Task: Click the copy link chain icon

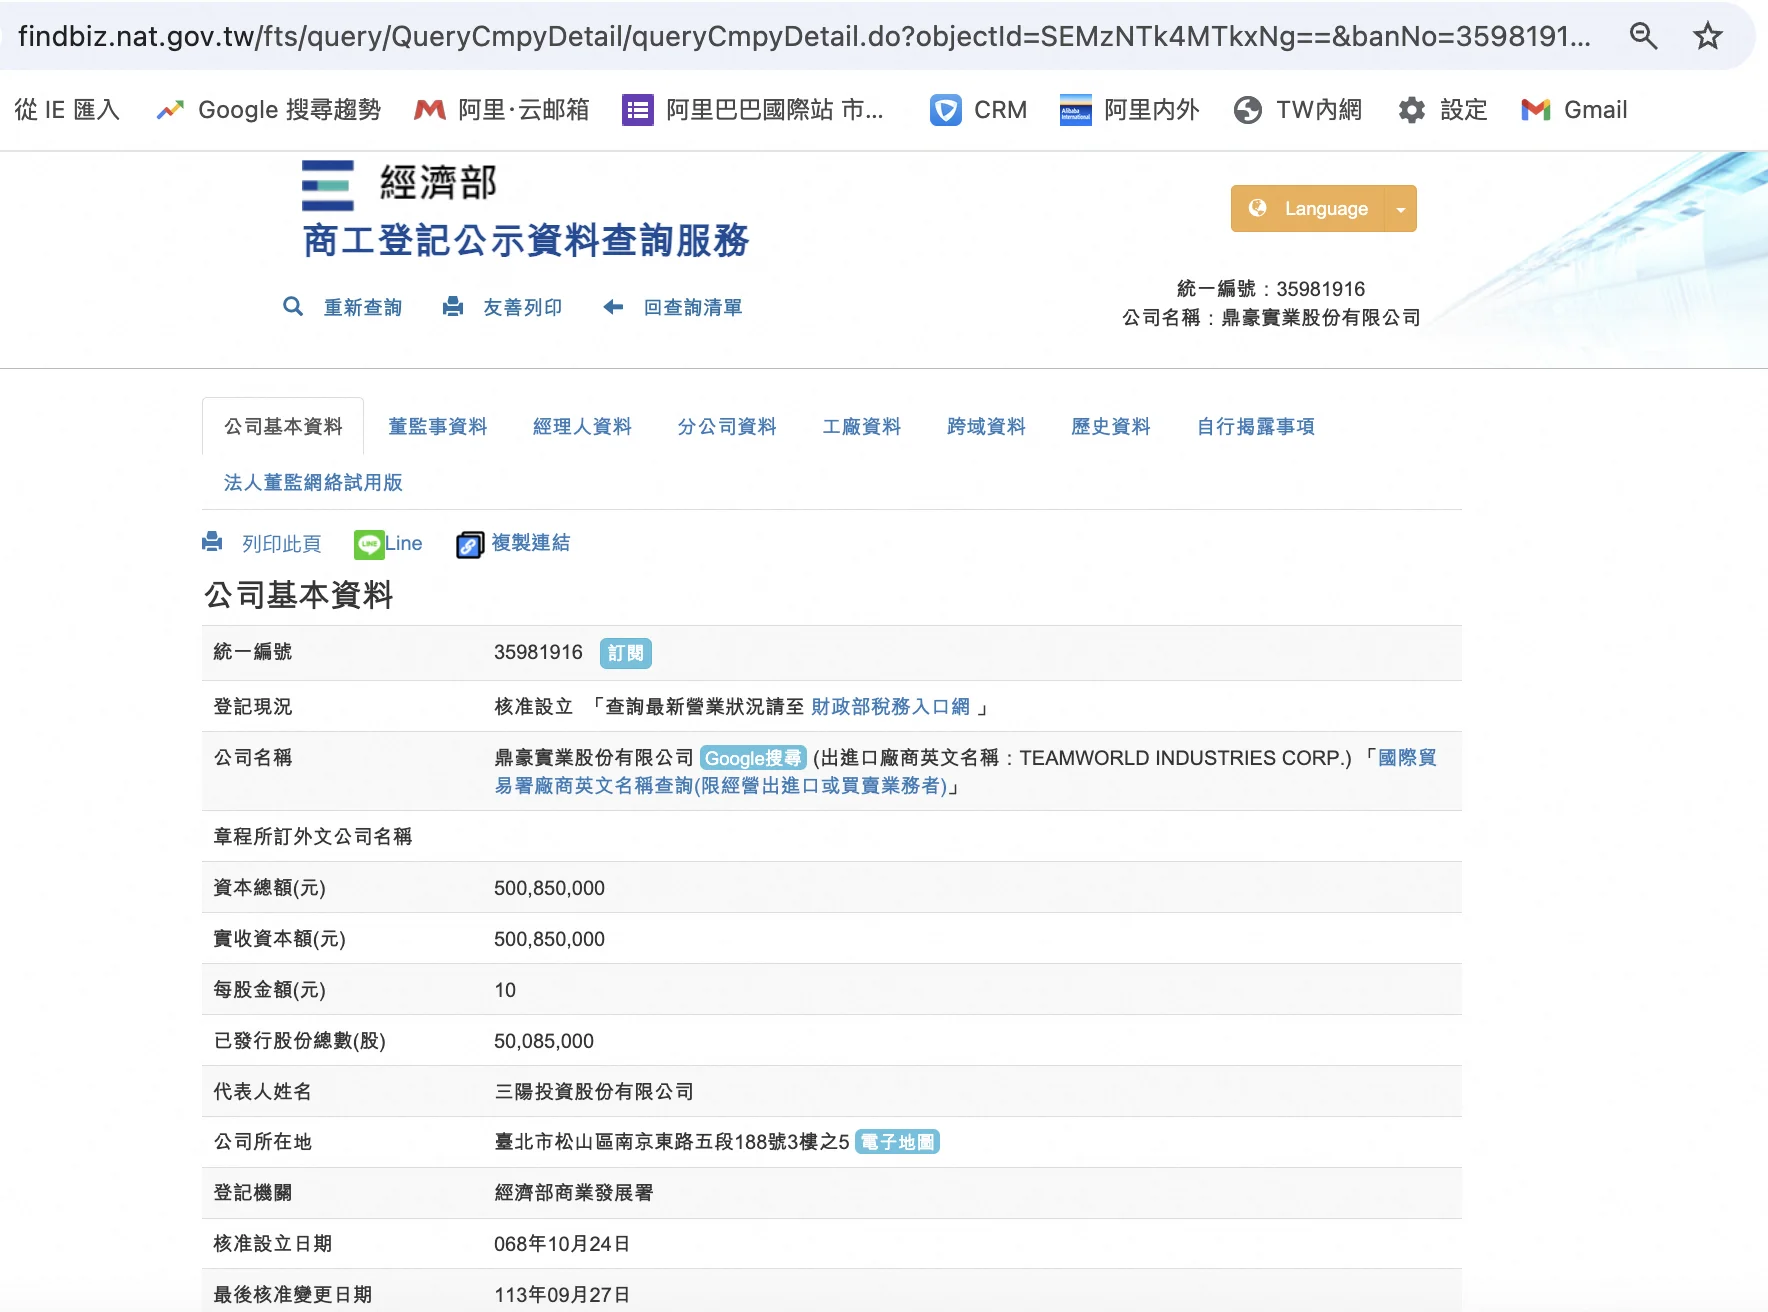Action: click(469, 545)
